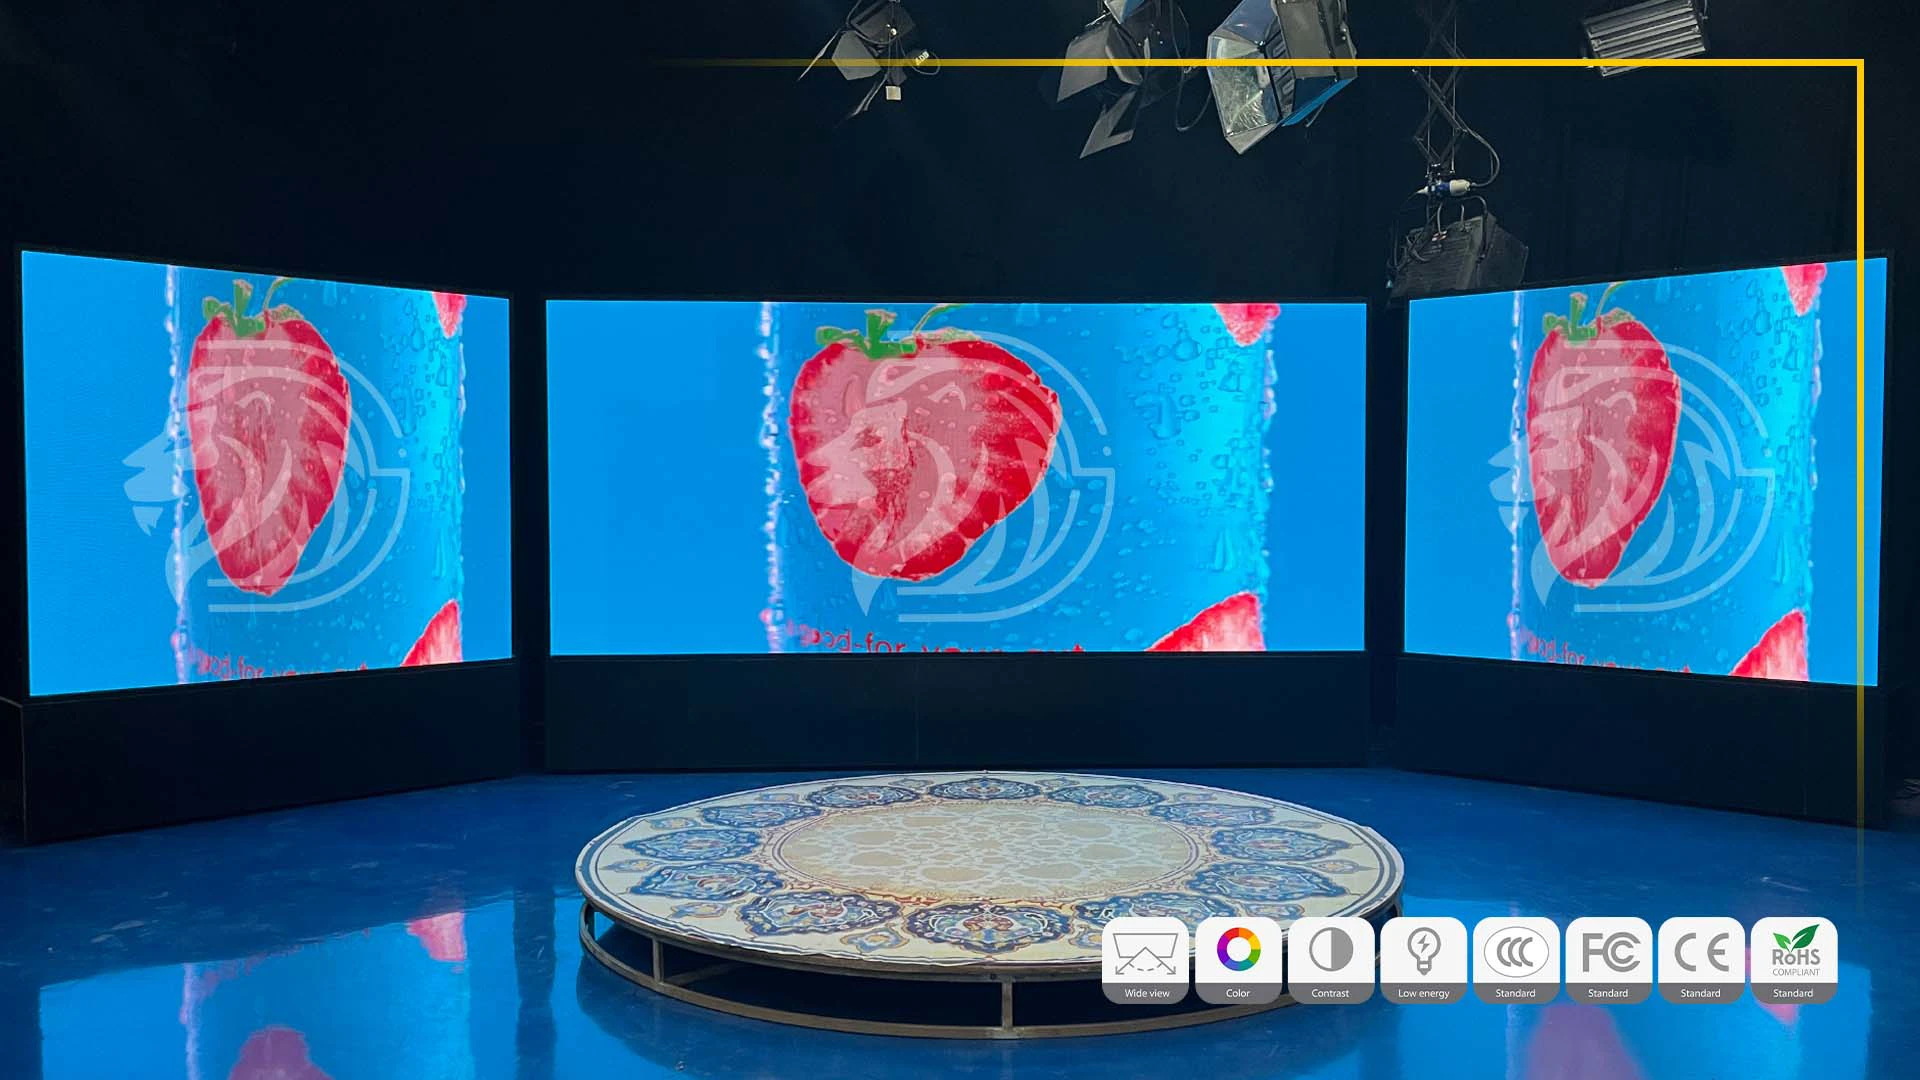Viewport: 1920px width, 1080px height.
Task: Click the Contrast half-circle icon
Action: tap(1330, 950)
